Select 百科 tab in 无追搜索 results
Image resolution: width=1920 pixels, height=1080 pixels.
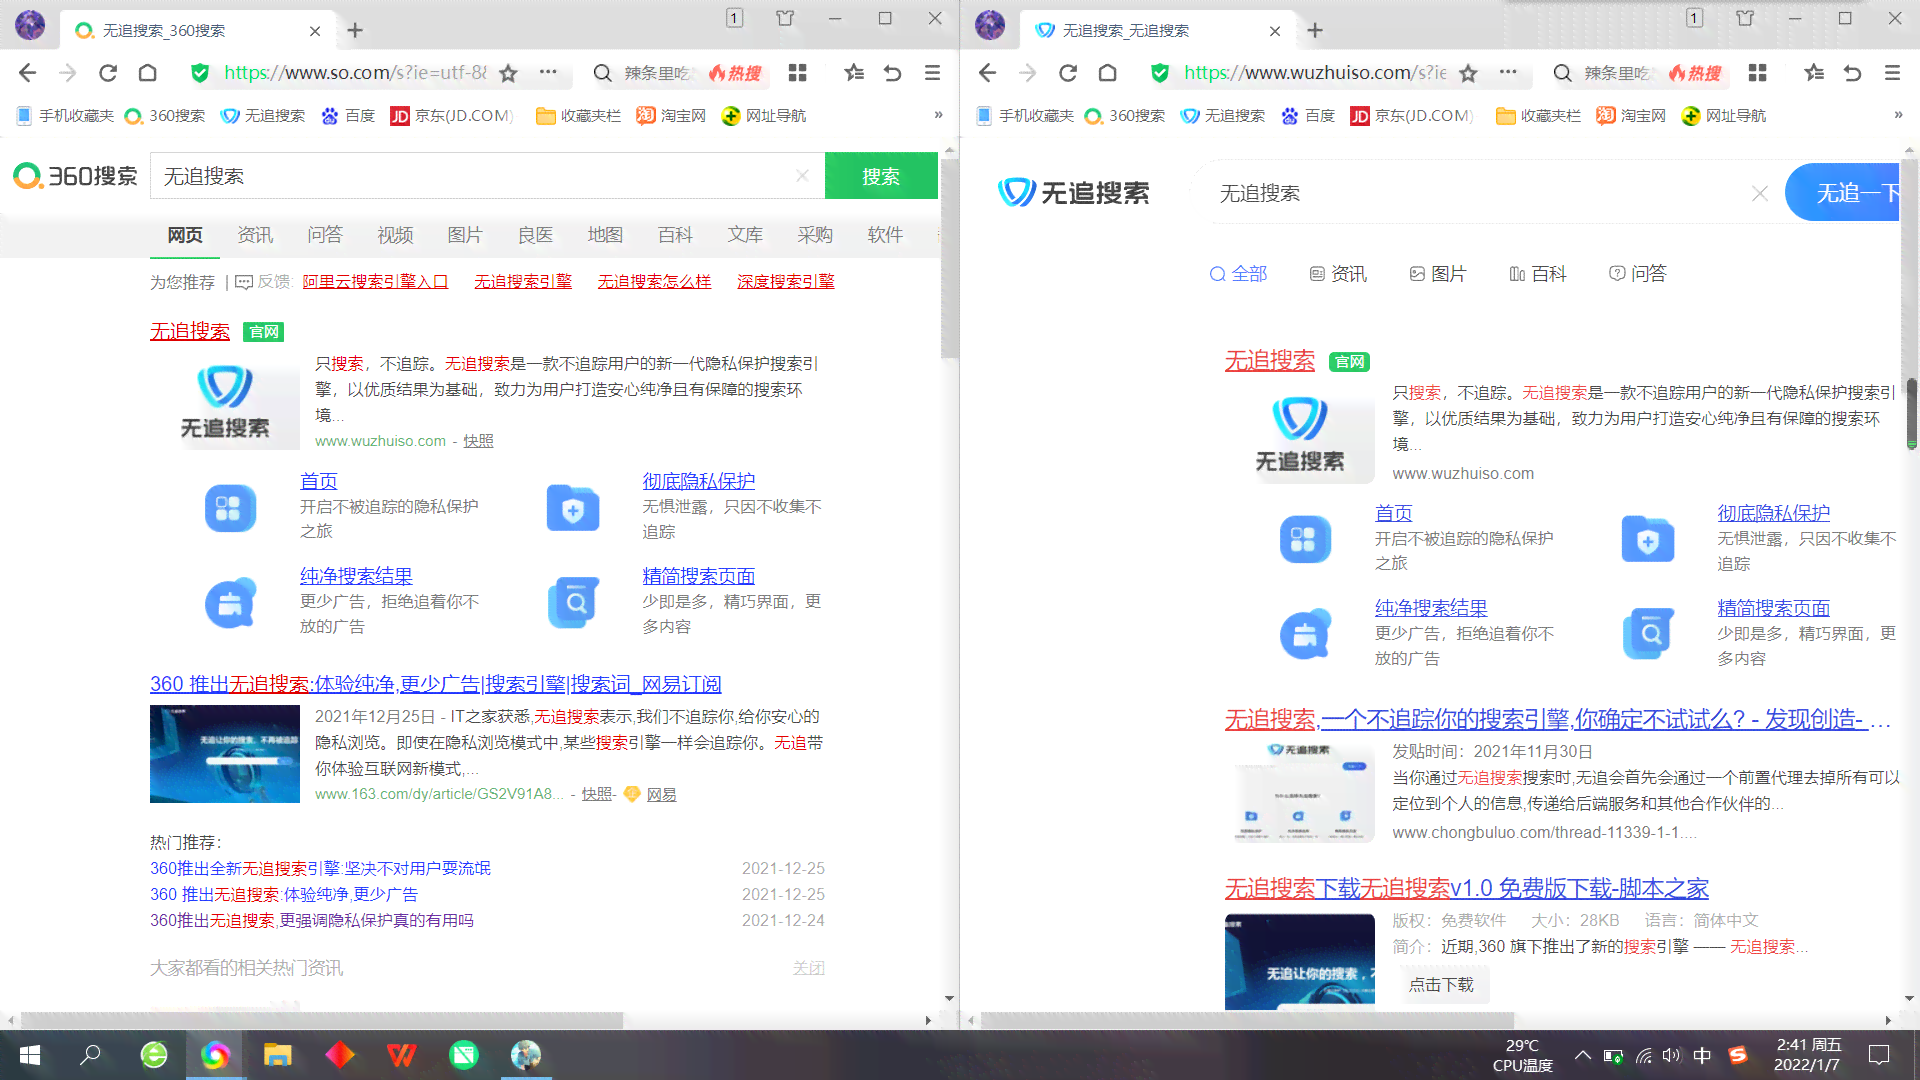(x=1538, y=274)
